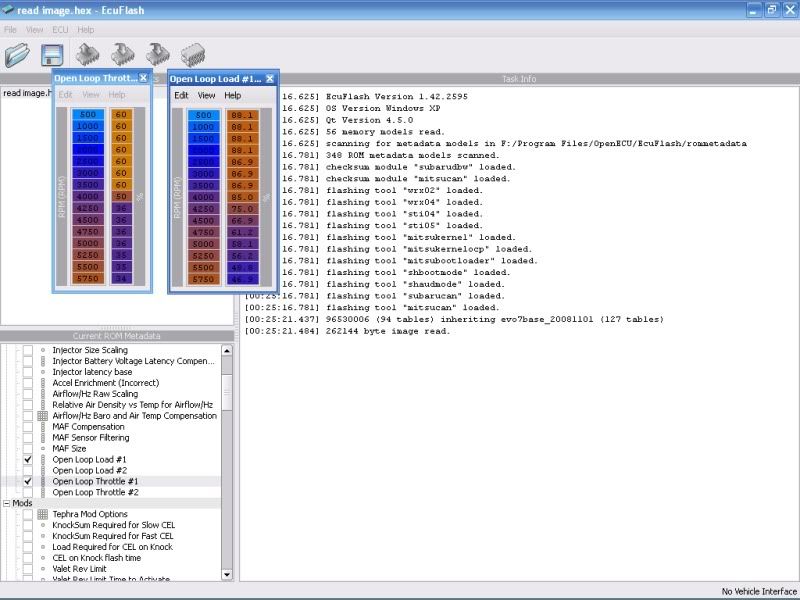Tick the MAF Size checkbox

(x=28, y=448)
